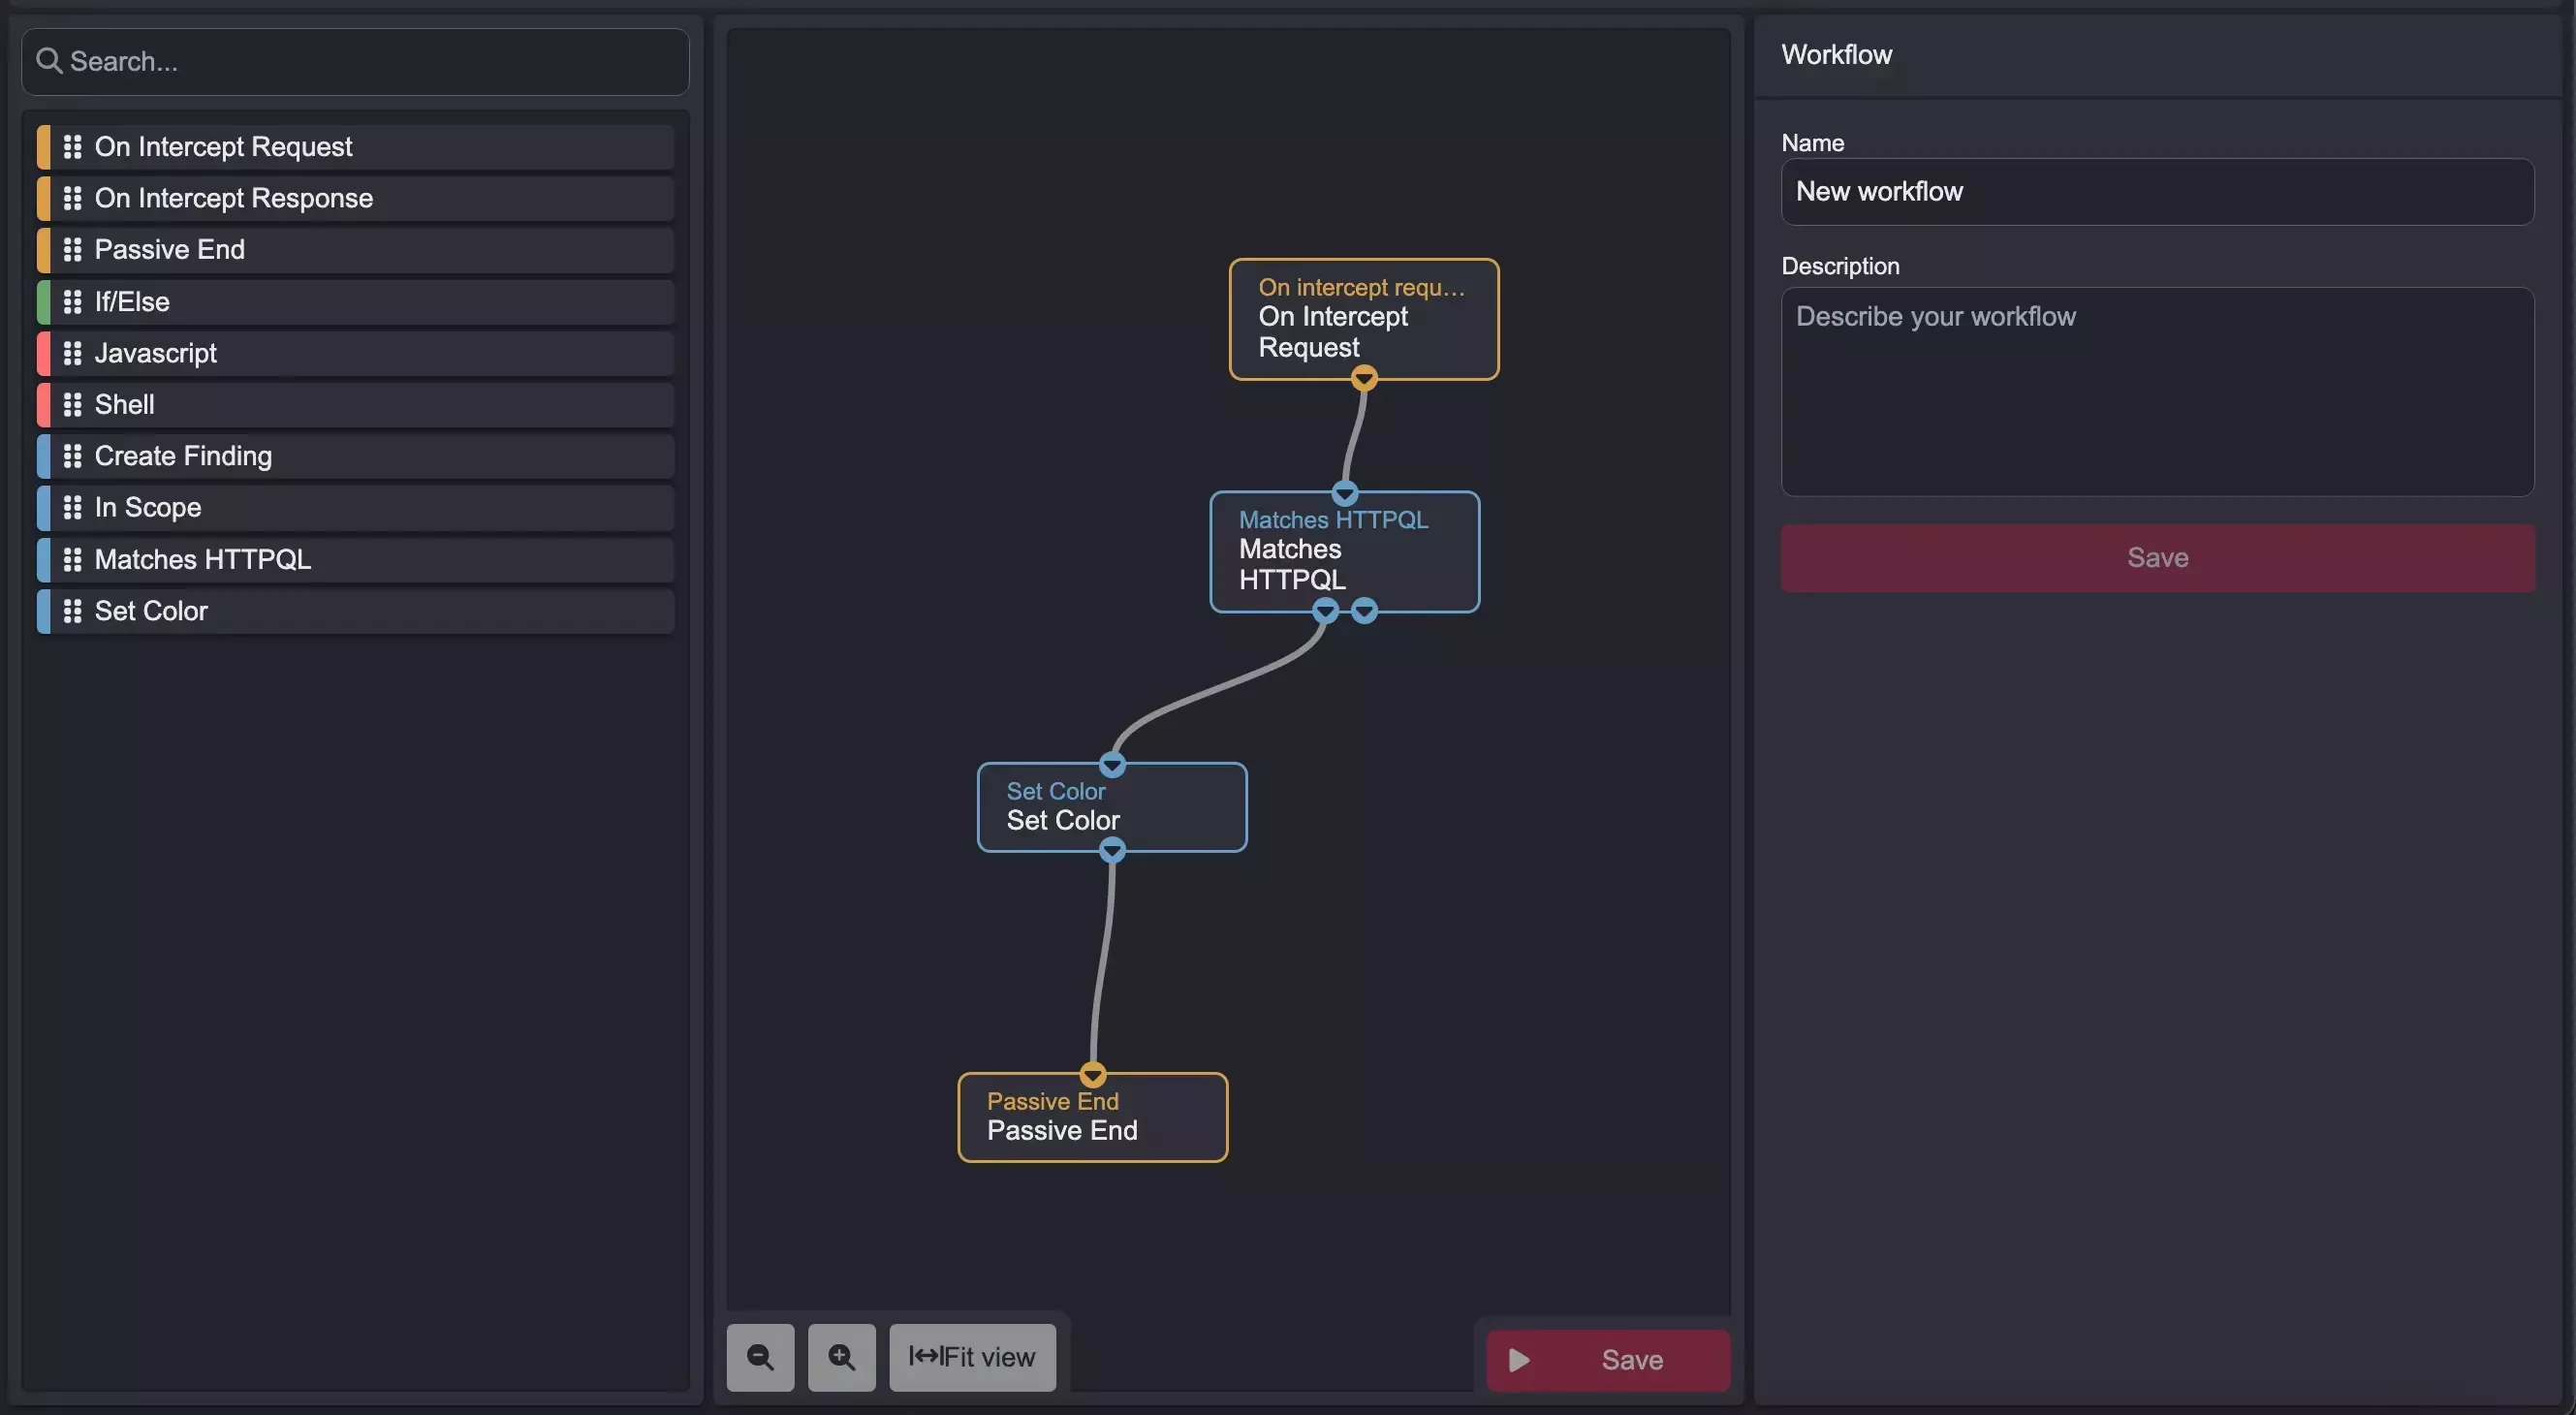Click play icon on canvas Save button

point(1519,1360)
